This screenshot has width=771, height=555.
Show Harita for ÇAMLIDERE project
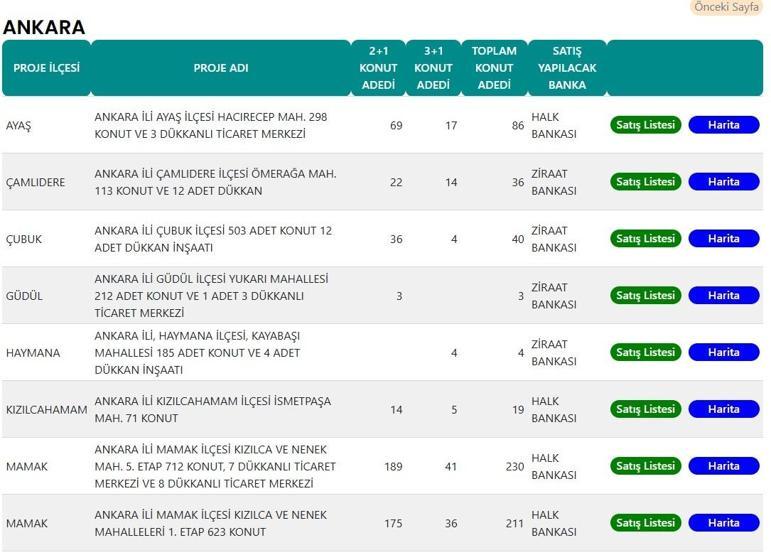click(724, 182)
